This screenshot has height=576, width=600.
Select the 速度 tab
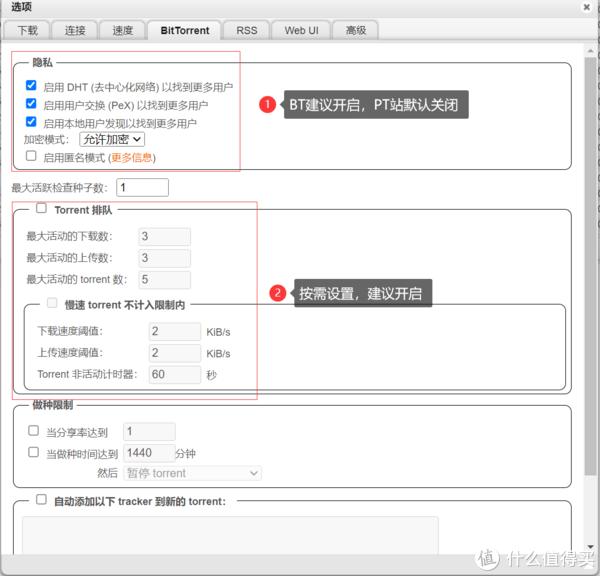[x=122, y=30]
